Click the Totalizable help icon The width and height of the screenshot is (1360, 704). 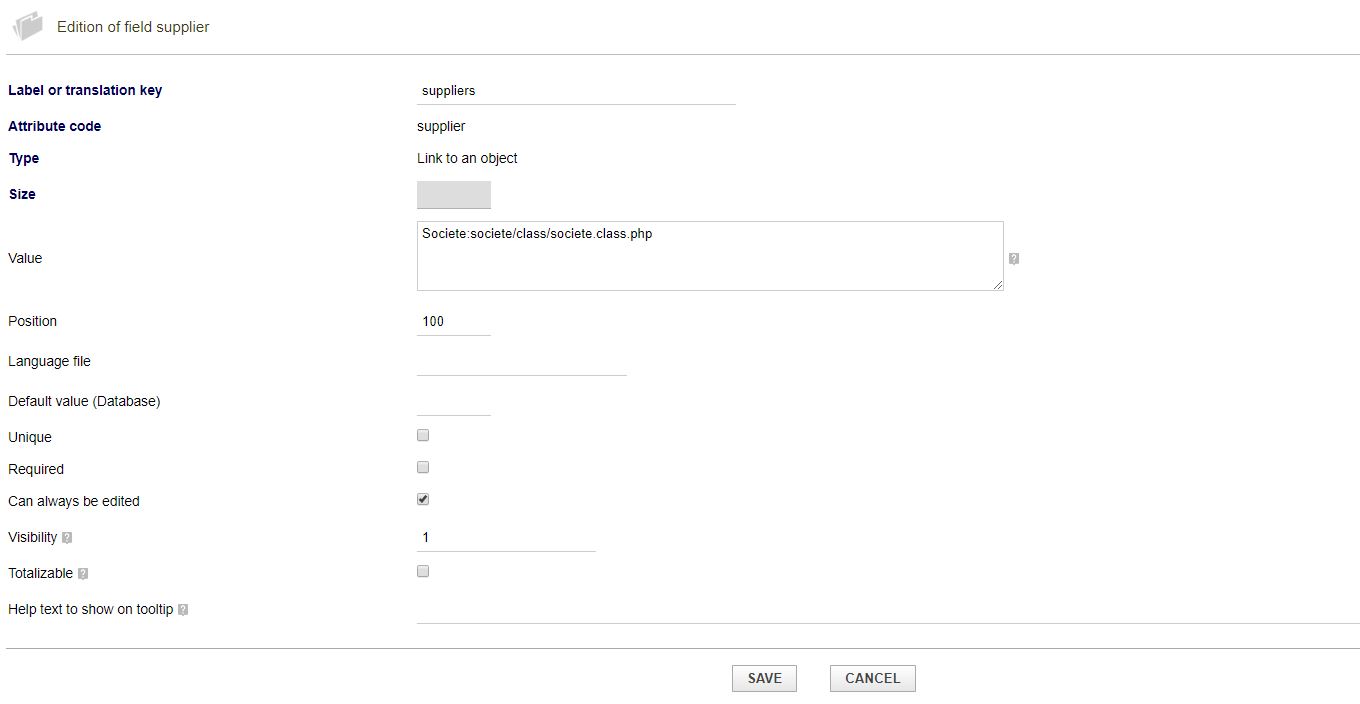tap(83, 574)
